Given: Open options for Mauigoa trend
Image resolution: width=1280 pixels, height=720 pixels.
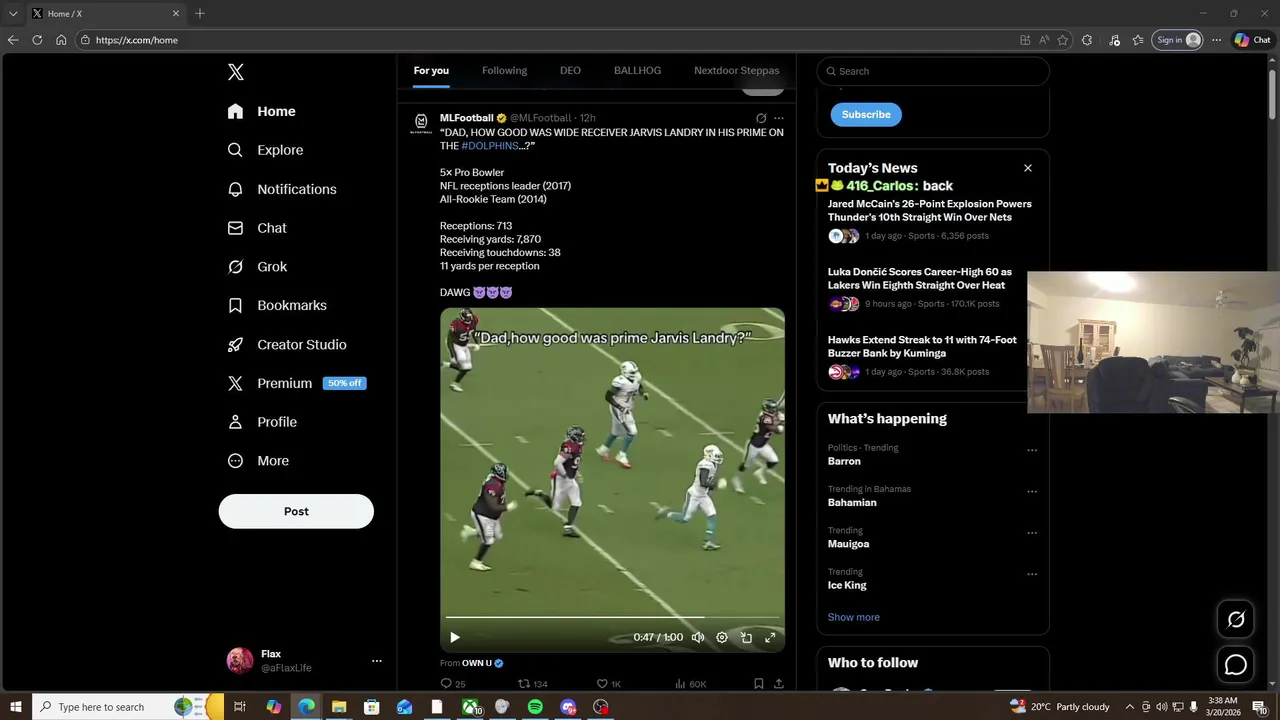Looking at the screenshot, I should [x=1032, y=533].
